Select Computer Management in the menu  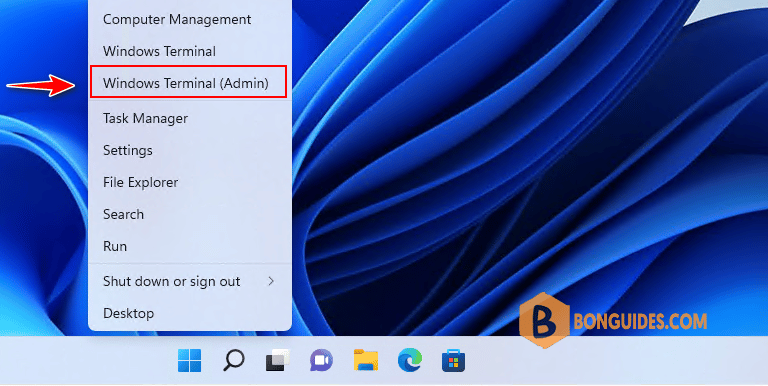[190, 20]
